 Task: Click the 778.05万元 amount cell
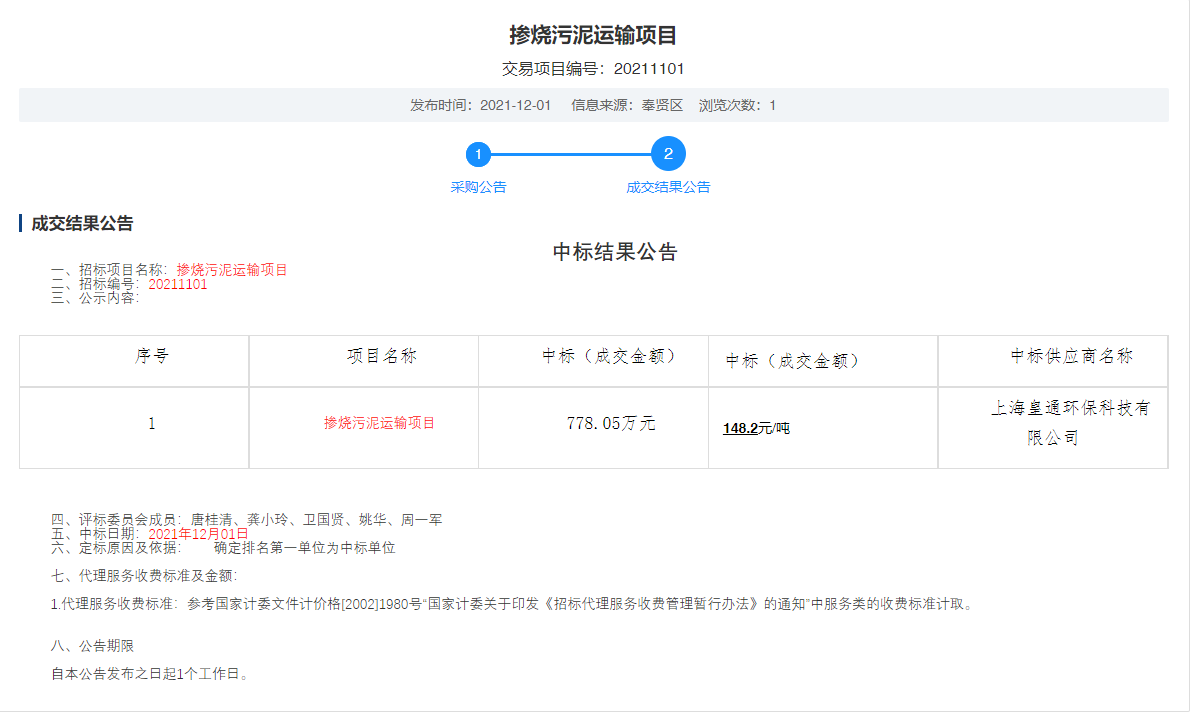click(611, 423)
